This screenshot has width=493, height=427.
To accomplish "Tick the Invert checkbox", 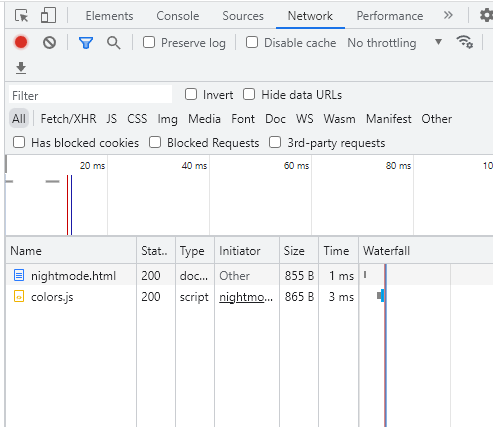I will pyautogui.click(x=191, y=94).
